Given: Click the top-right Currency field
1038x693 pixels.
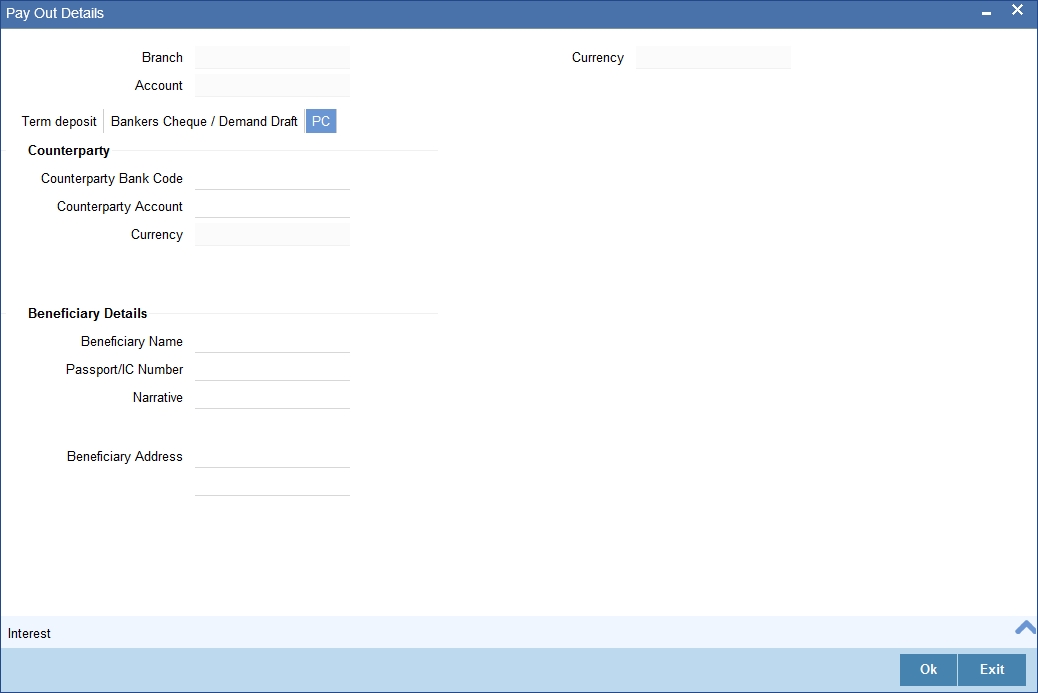Looking at the screenshot, I should 713,58.
